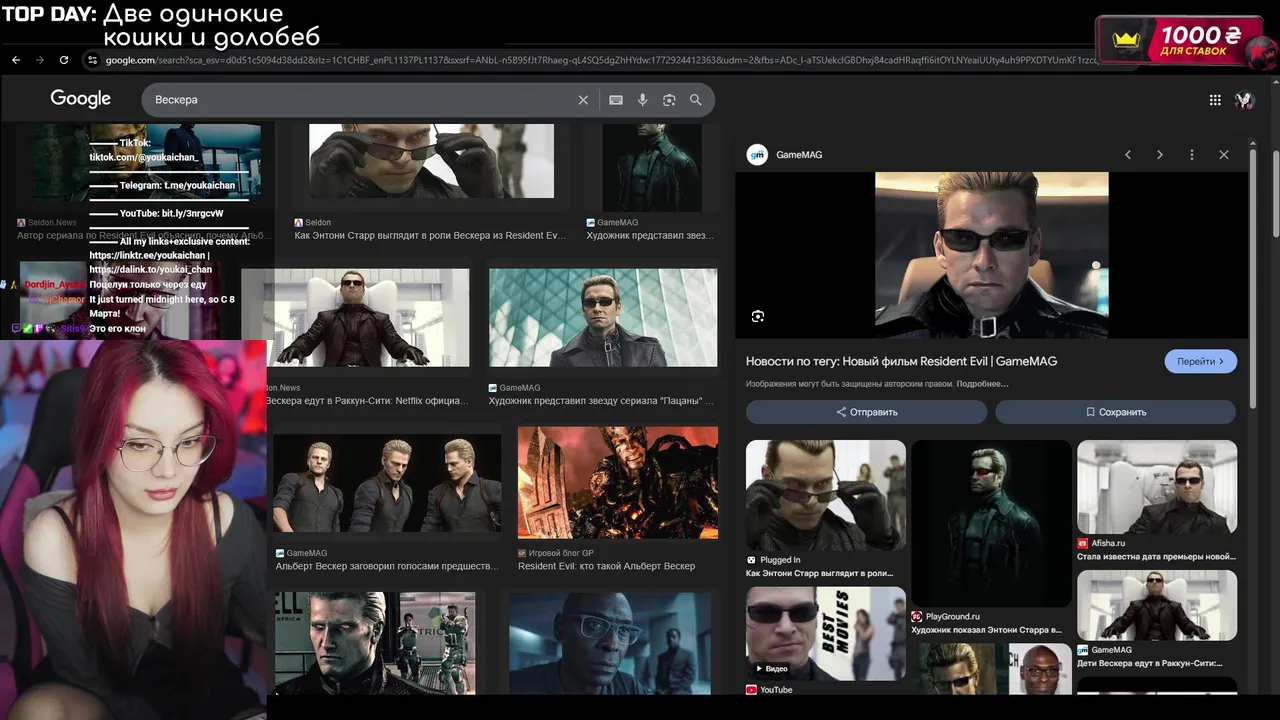Click Afisha.ru source label
This screenshot has height=720, width=1280.
1109,543
